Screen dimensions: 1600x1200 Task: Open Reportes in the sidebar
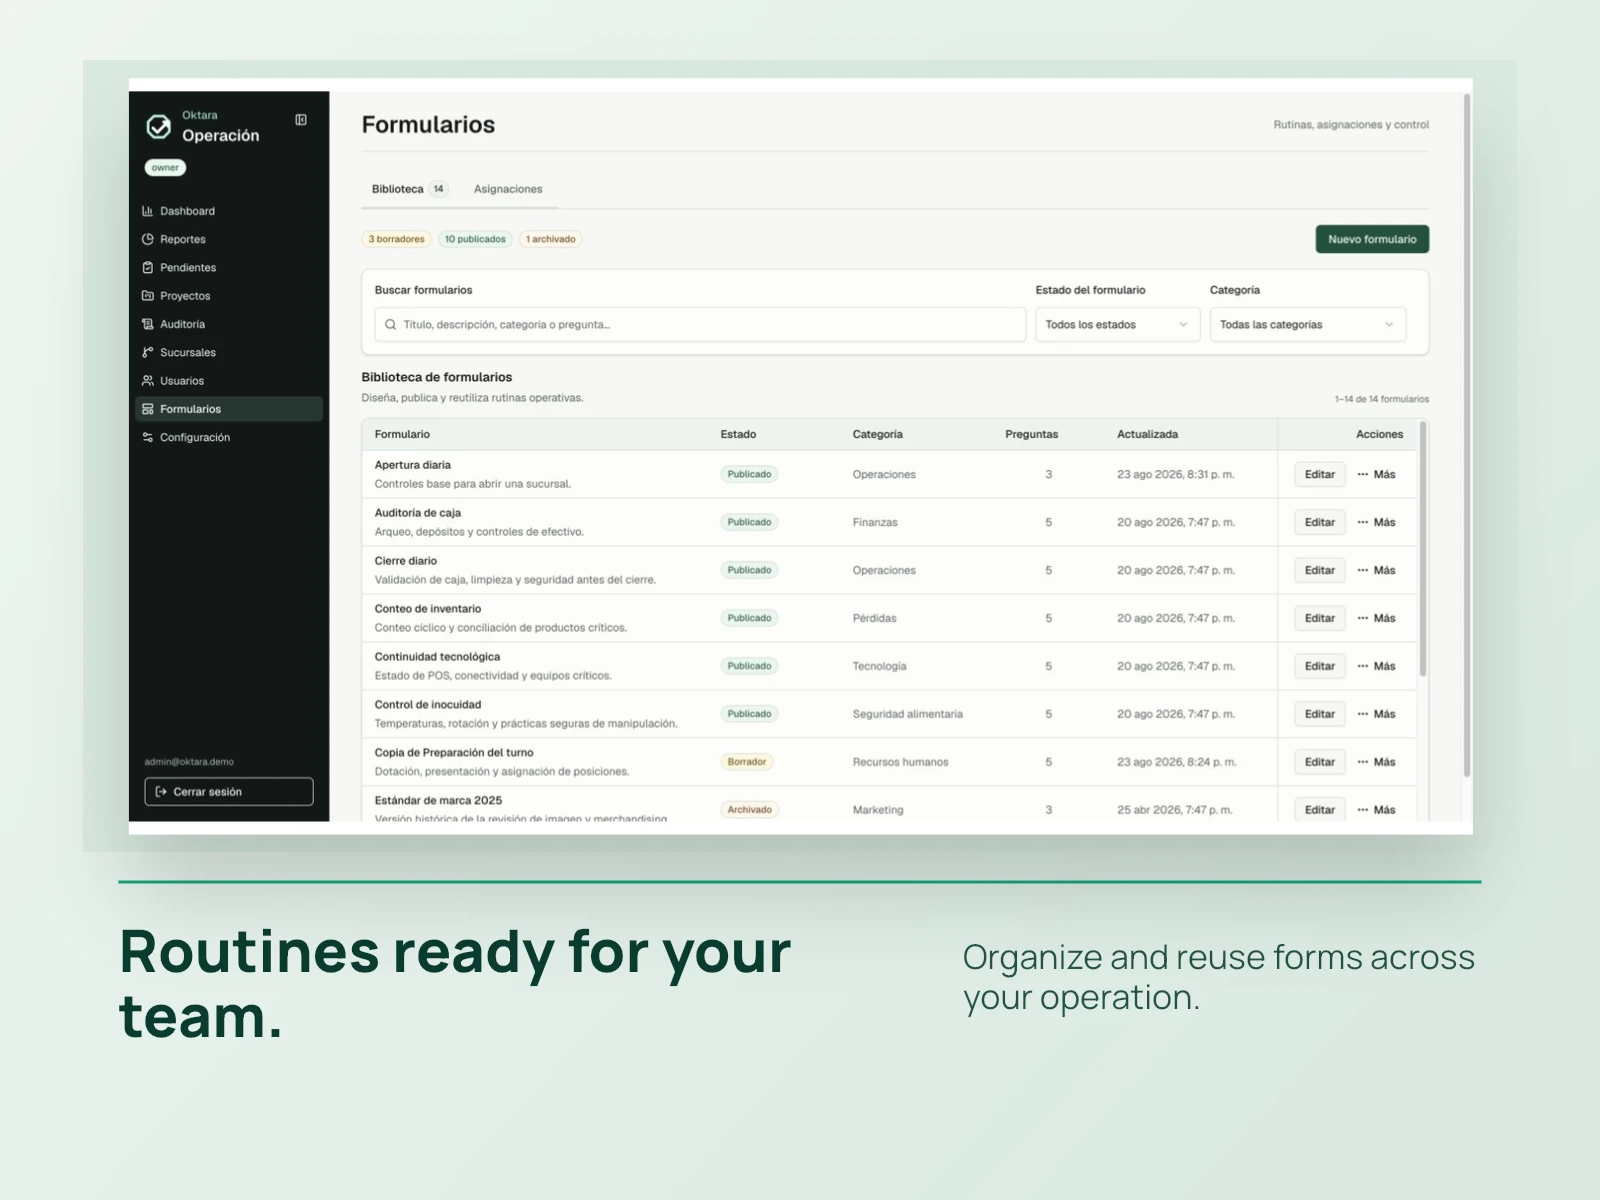click(229, 239)
